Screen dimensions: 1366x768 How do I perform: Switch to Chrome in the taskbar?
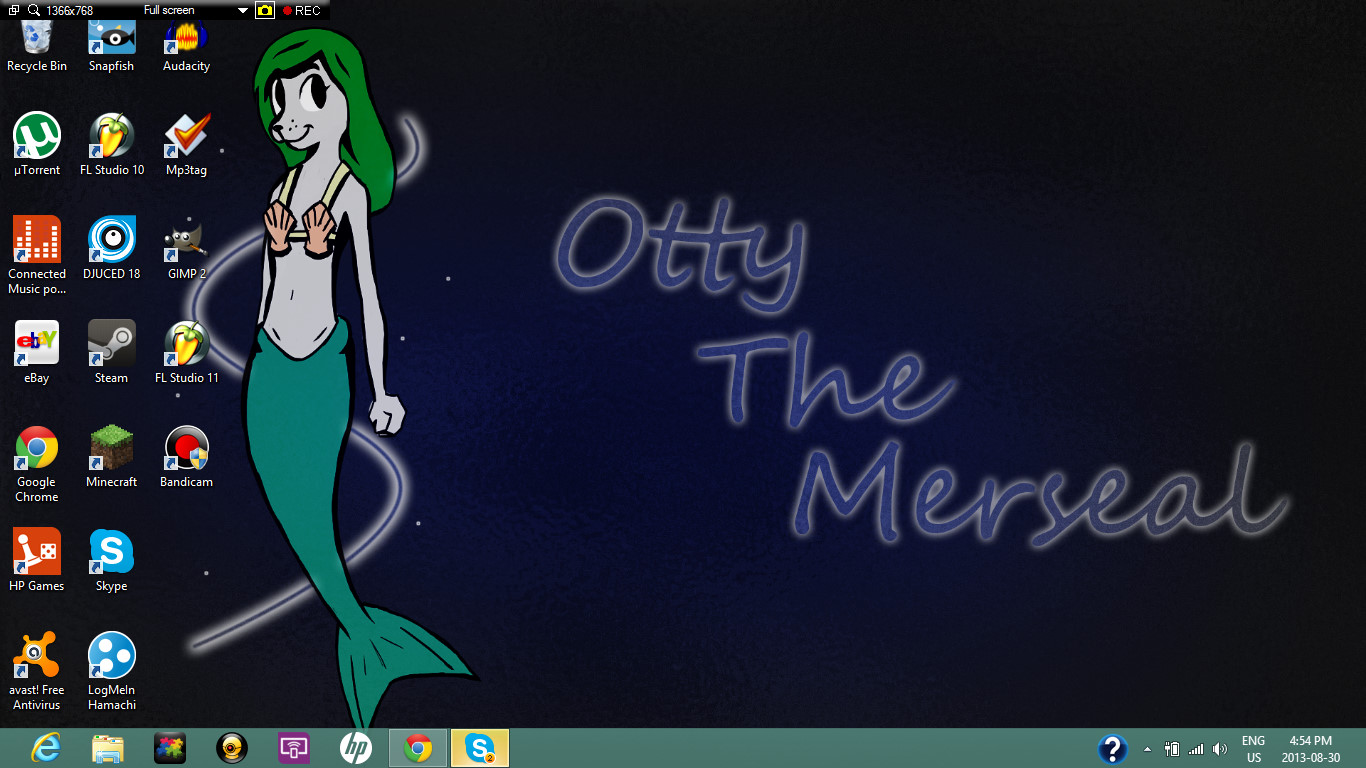[x=418, y=748]
